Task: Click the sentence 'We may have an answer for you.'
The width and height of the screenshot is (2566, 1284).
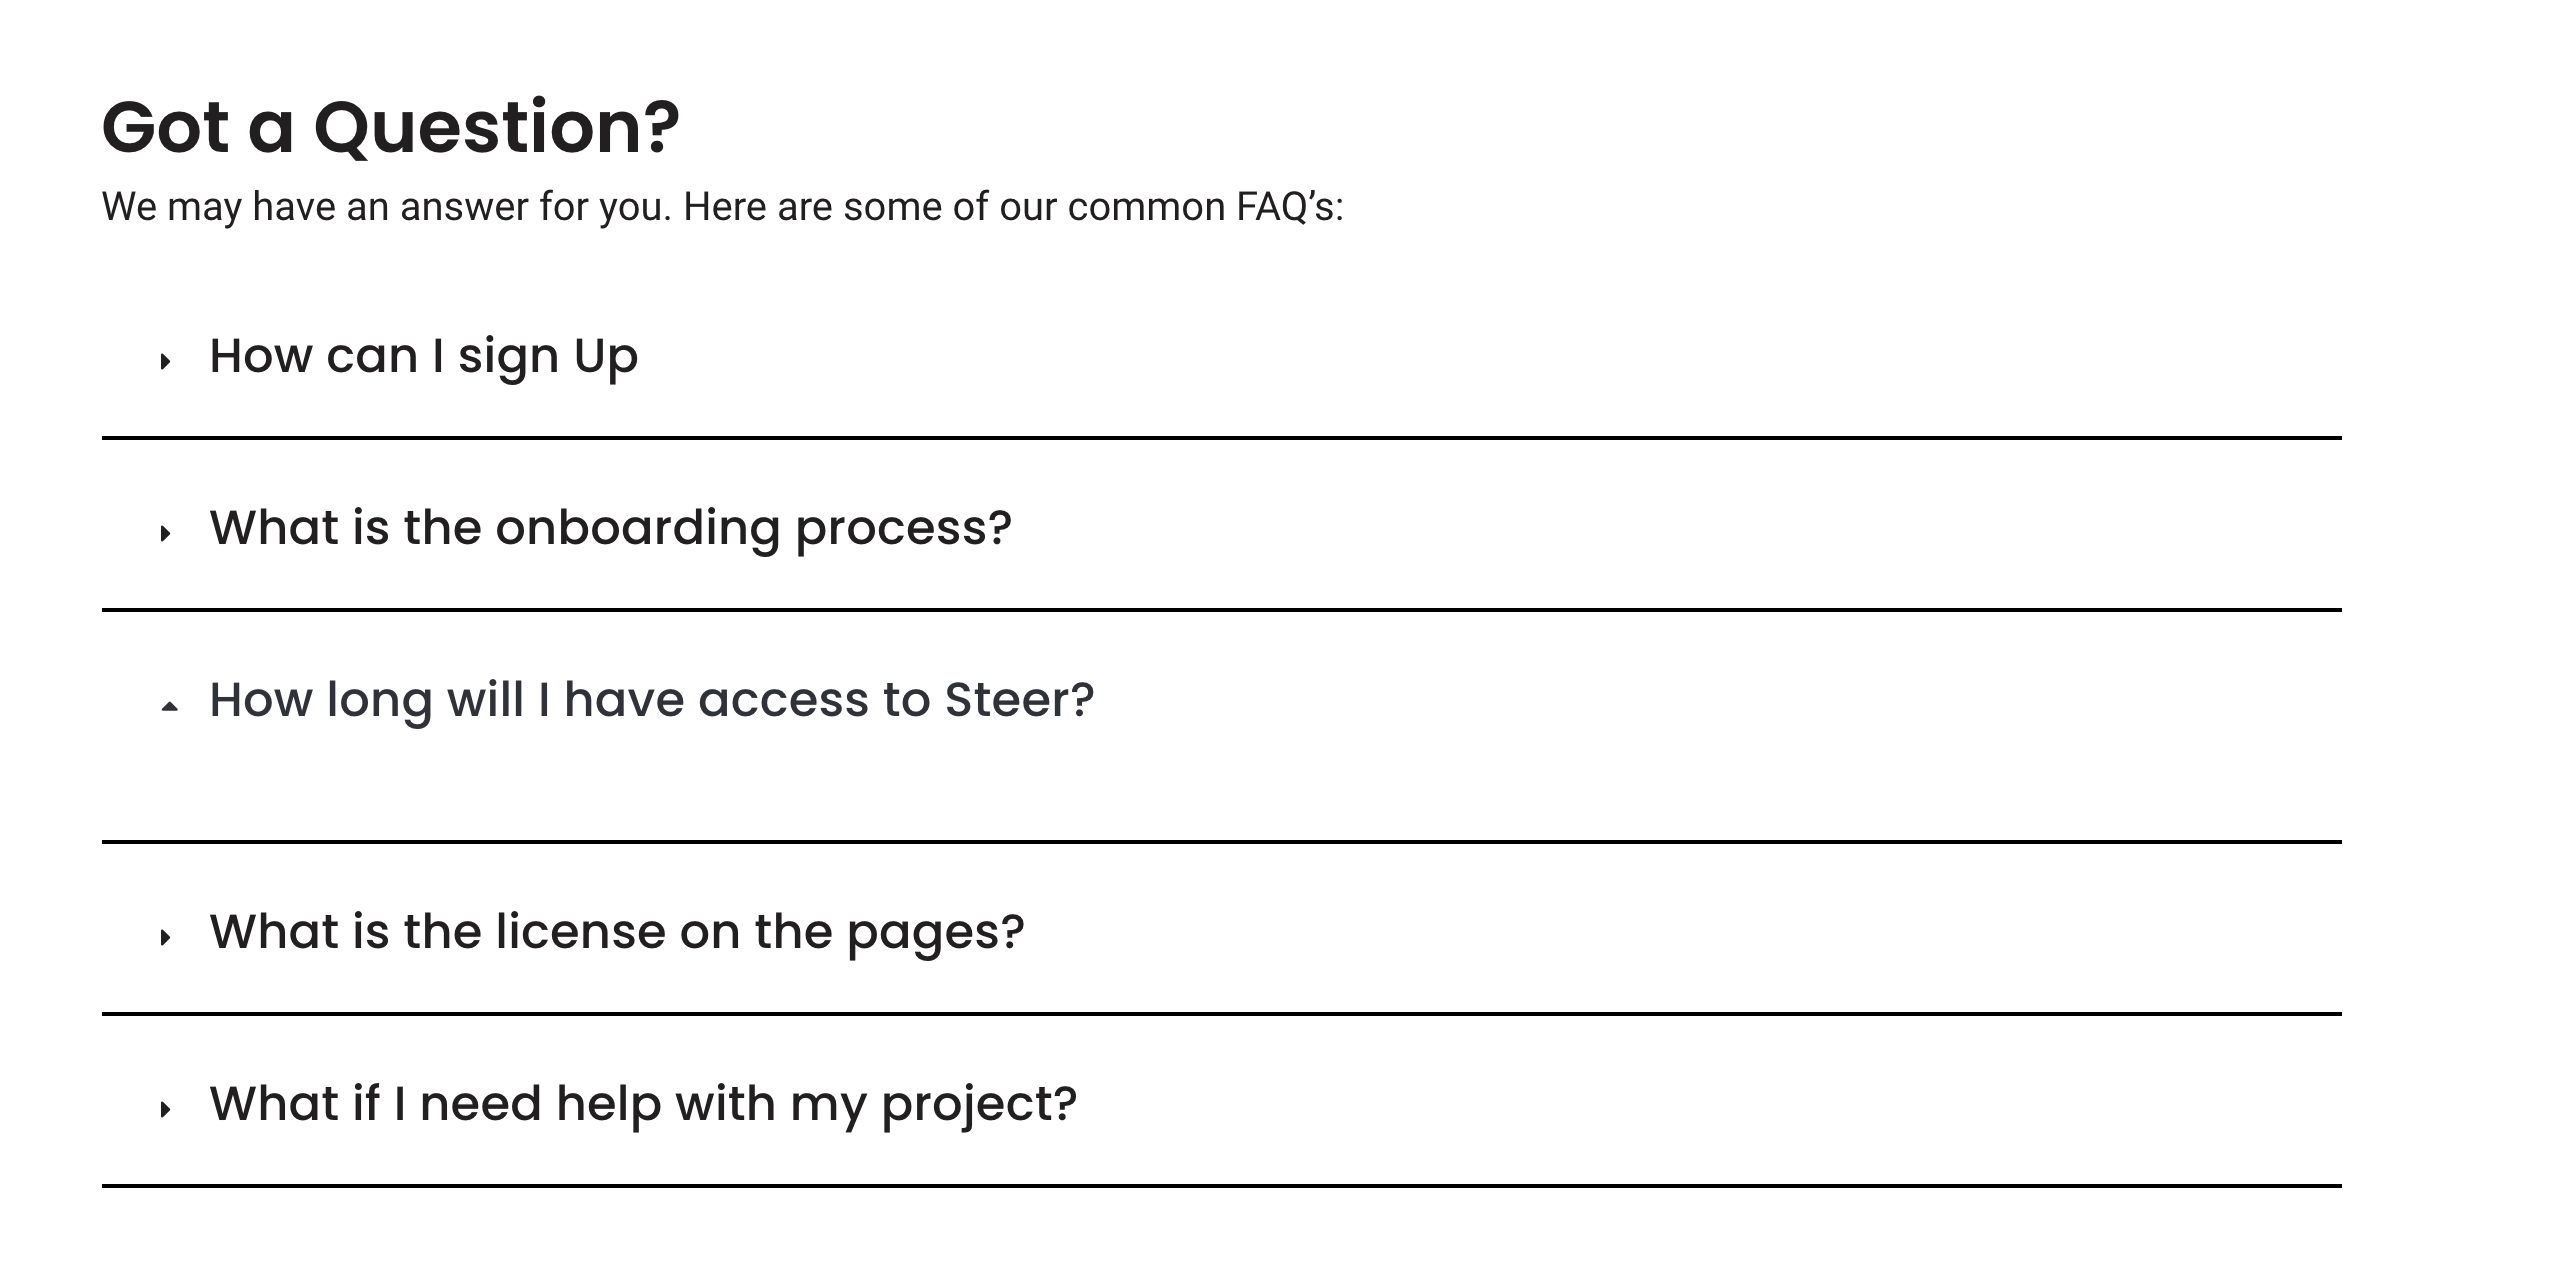Action: (386, 207)
